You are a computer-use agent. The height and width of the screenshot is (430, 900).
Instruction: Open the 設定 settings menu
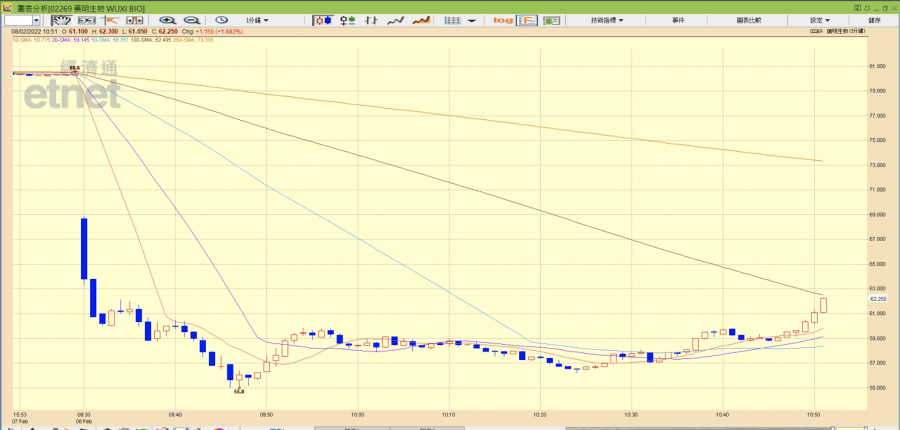point(818,20)
